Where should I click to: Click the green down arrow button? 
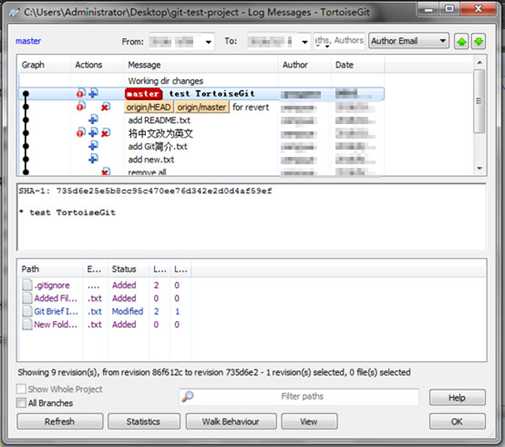[x=479, y=41]
